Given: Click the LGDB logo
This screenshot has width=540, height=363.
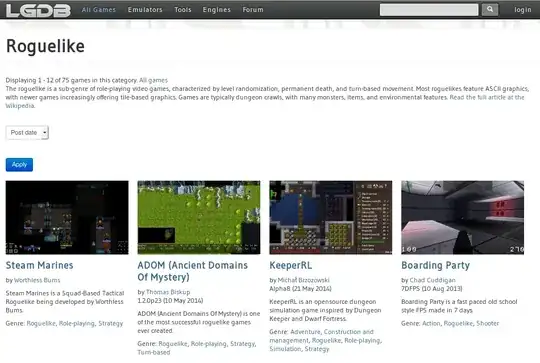Looking at the screenshot, I should [x=38, y=10].
